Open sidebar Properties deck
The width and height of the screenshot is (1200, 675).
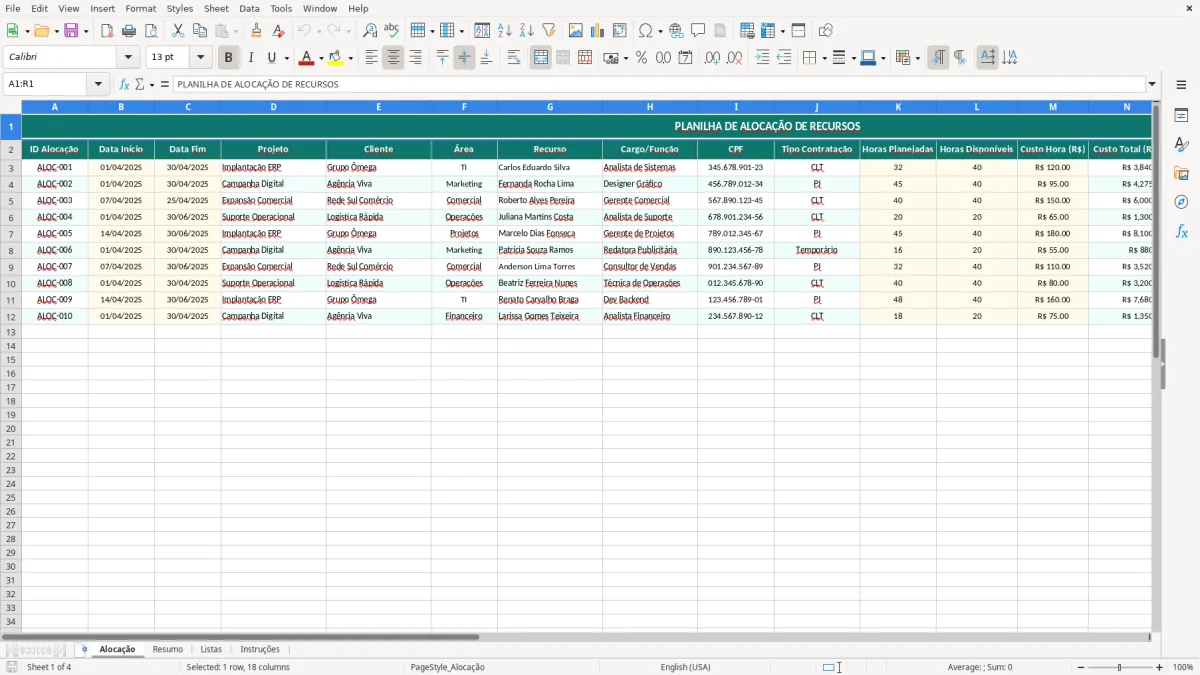click(1181, 116)
